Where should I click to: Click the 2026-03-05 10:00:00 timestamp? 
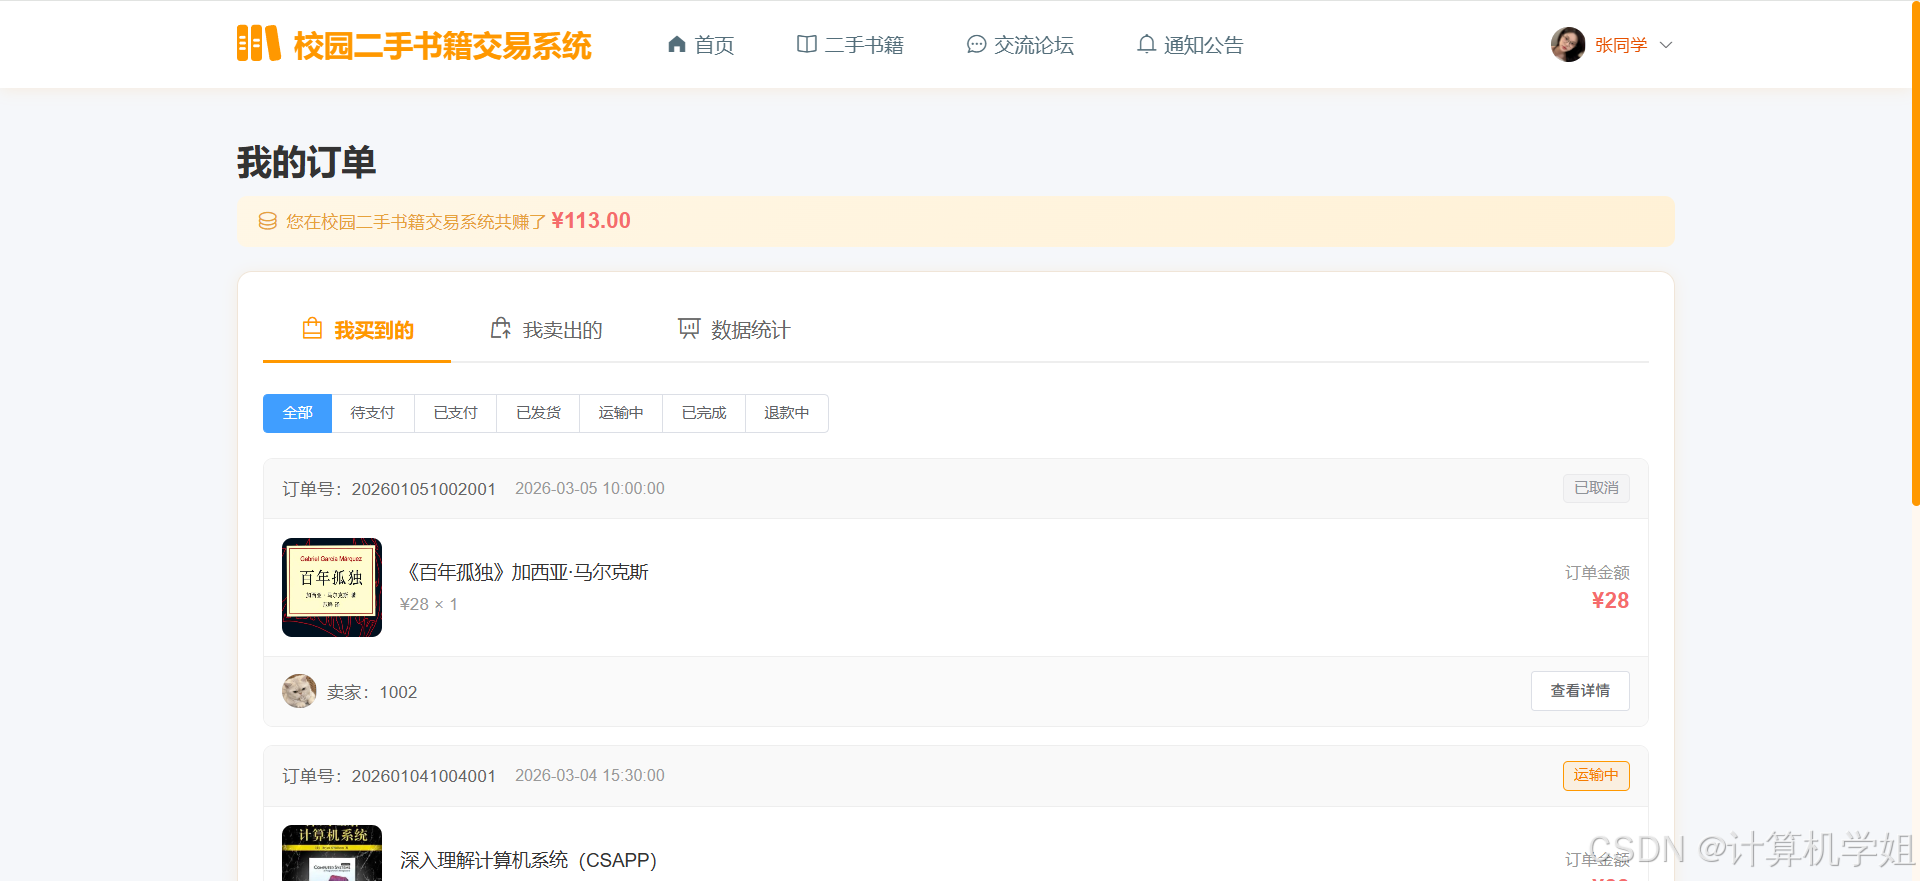(590, 488)
